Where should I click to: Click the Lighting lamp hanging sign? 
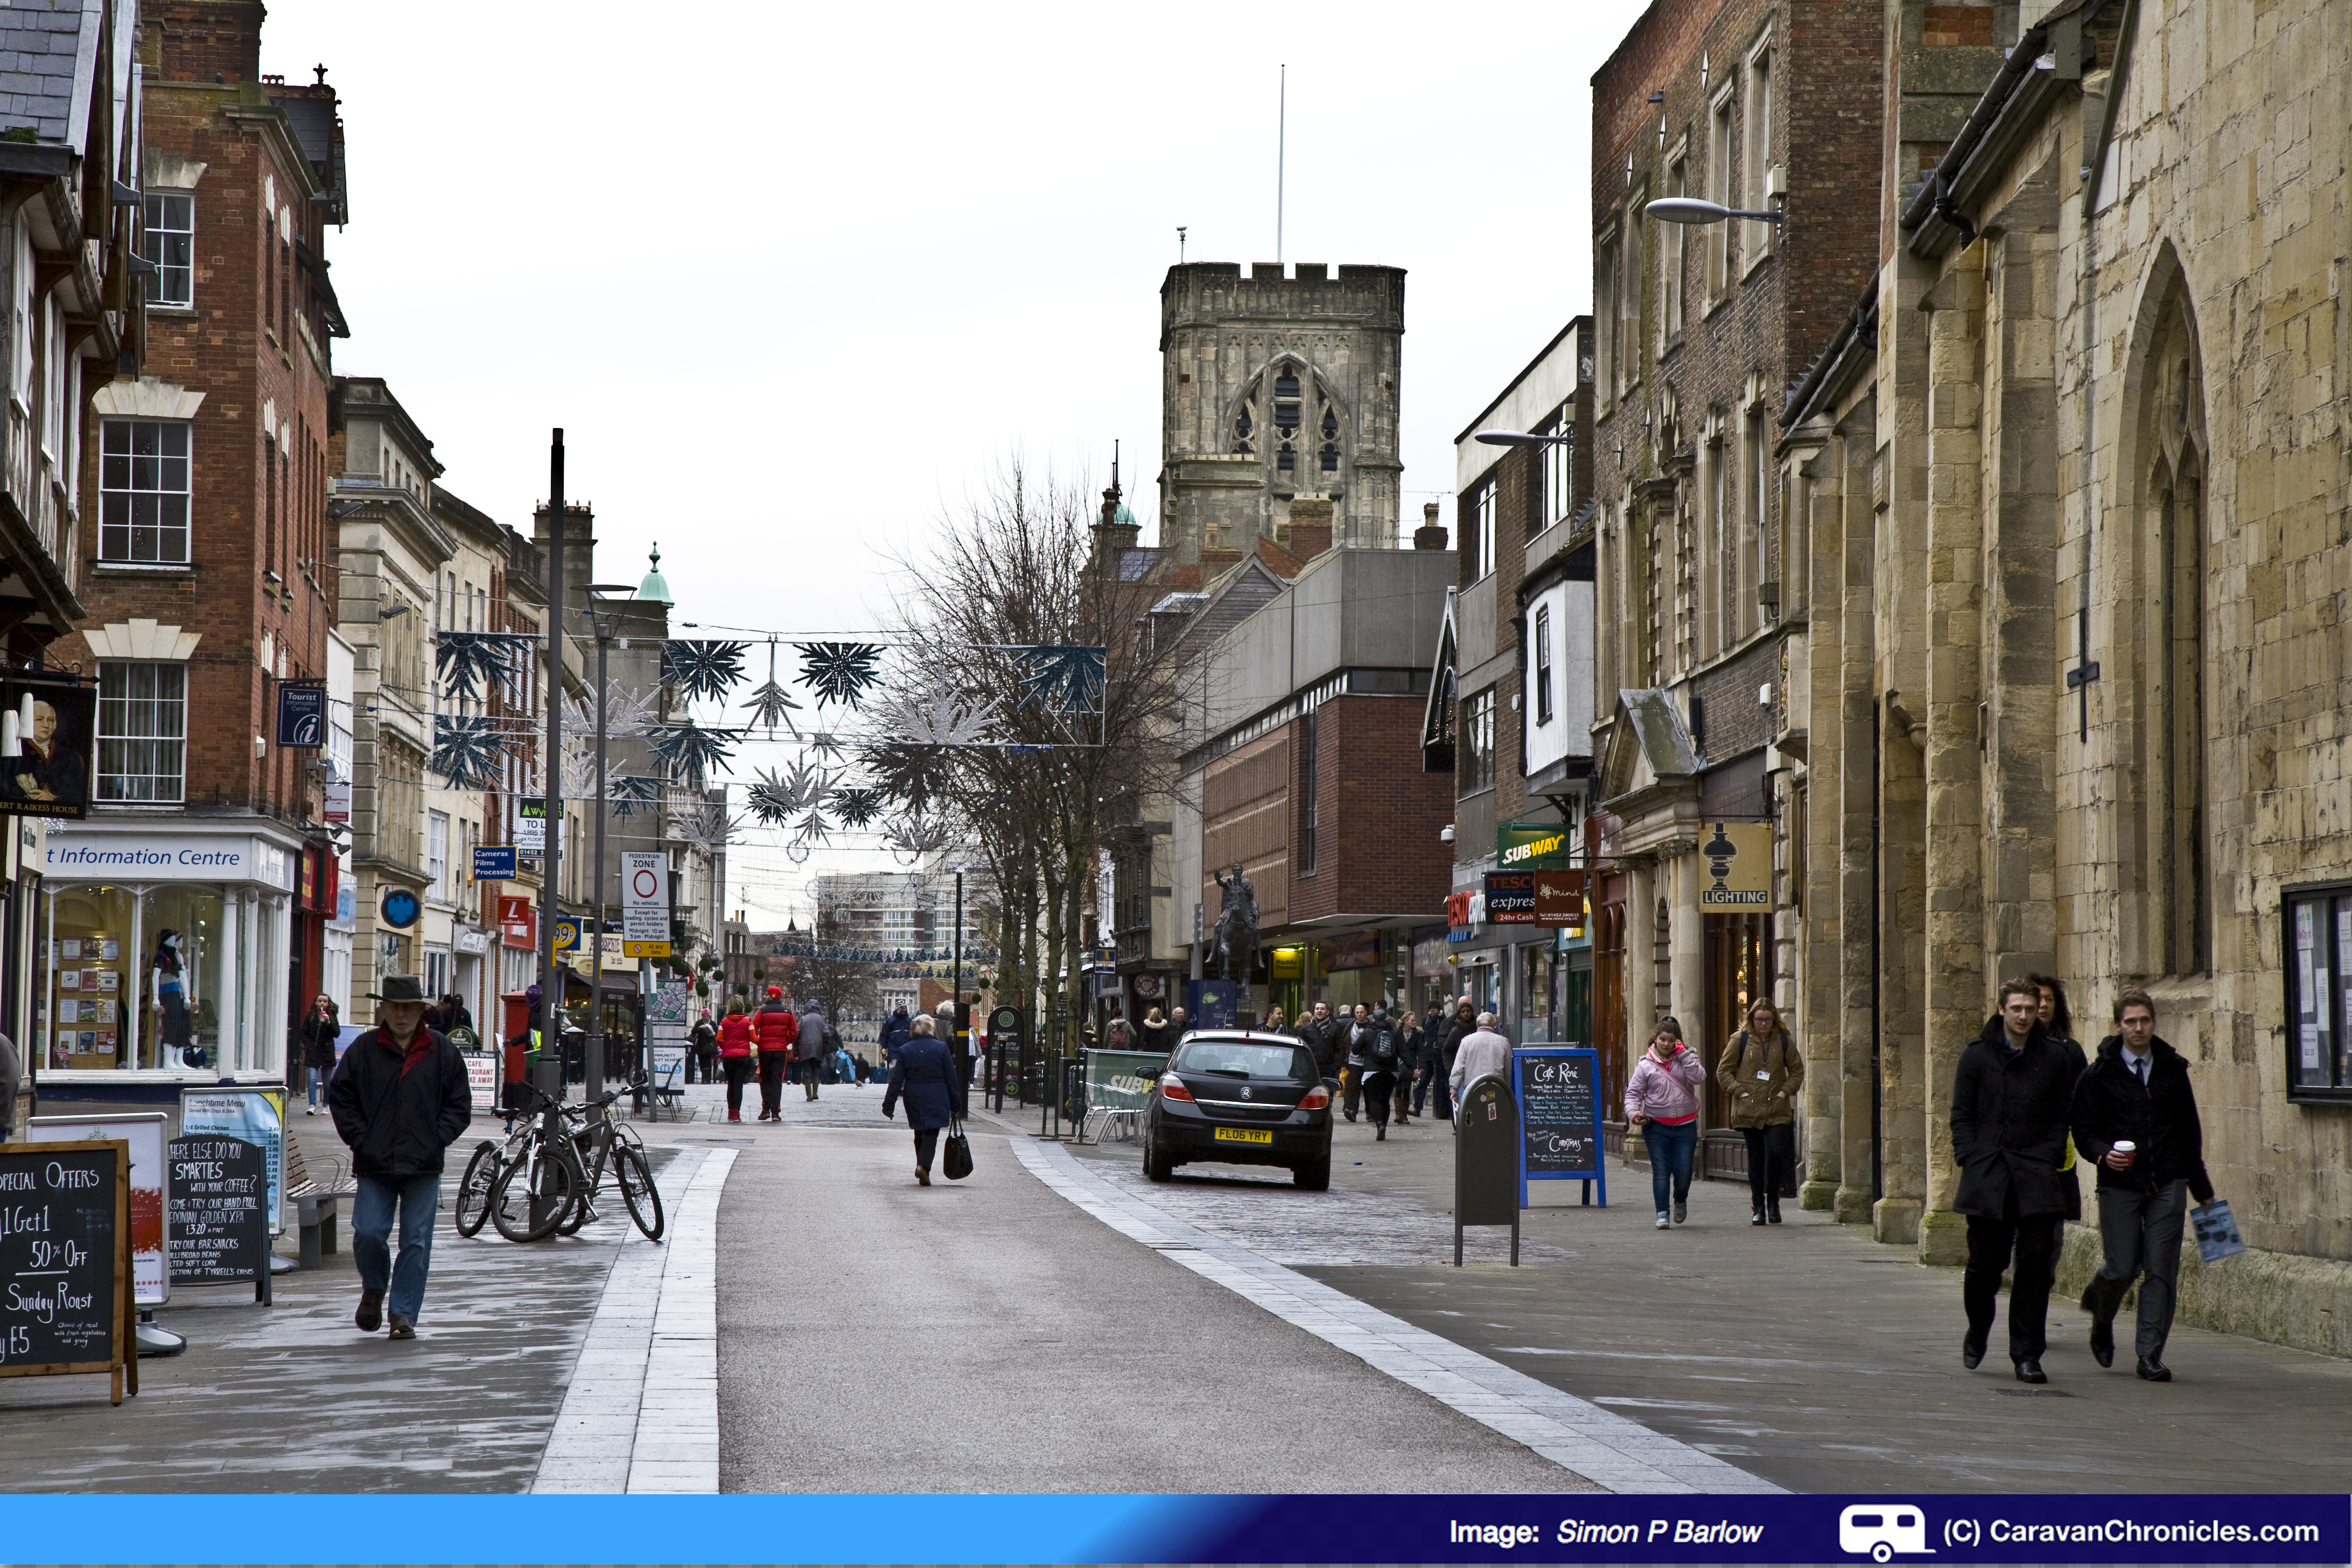[1735, 868]
